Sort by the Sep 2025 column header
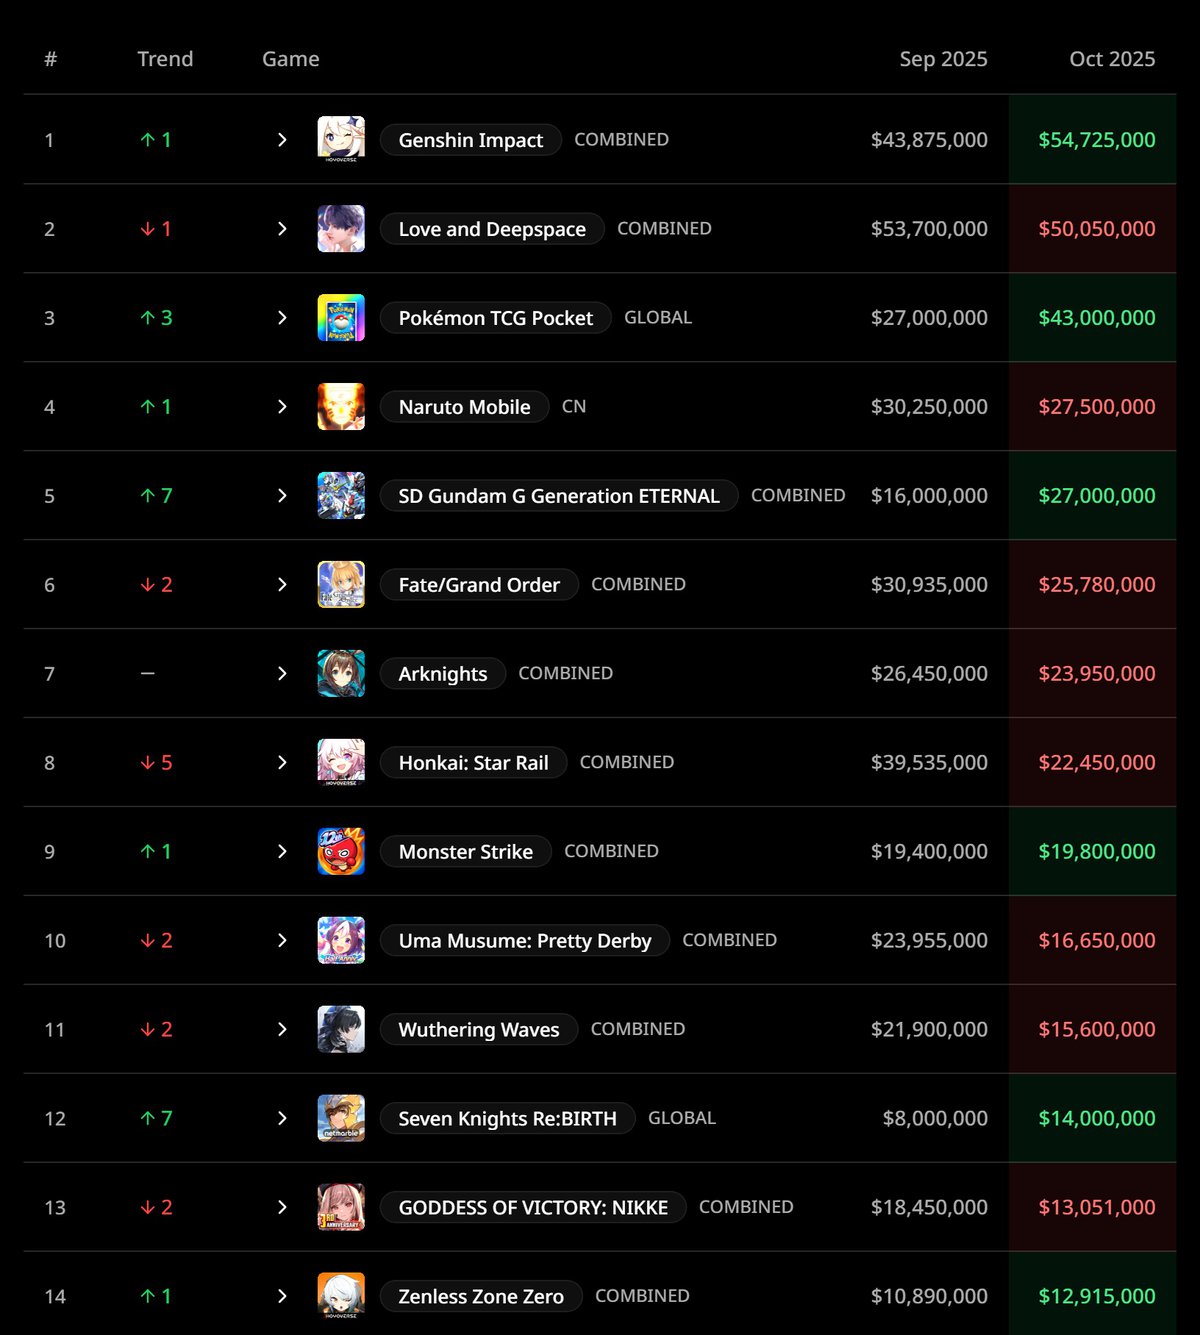 pyautogui.click(x=942, y=59)
